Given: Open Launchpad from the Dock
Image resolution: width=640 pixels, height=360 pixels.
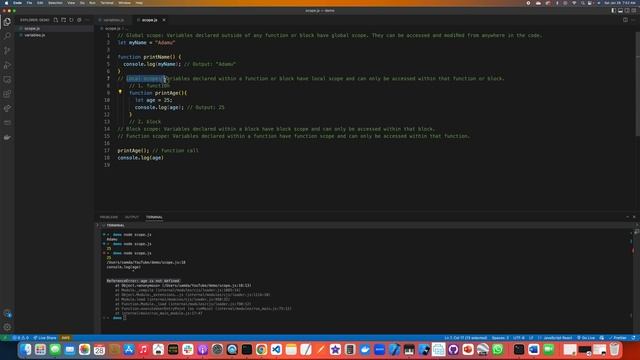Looking at the screenshot, I should pos(40,349).
